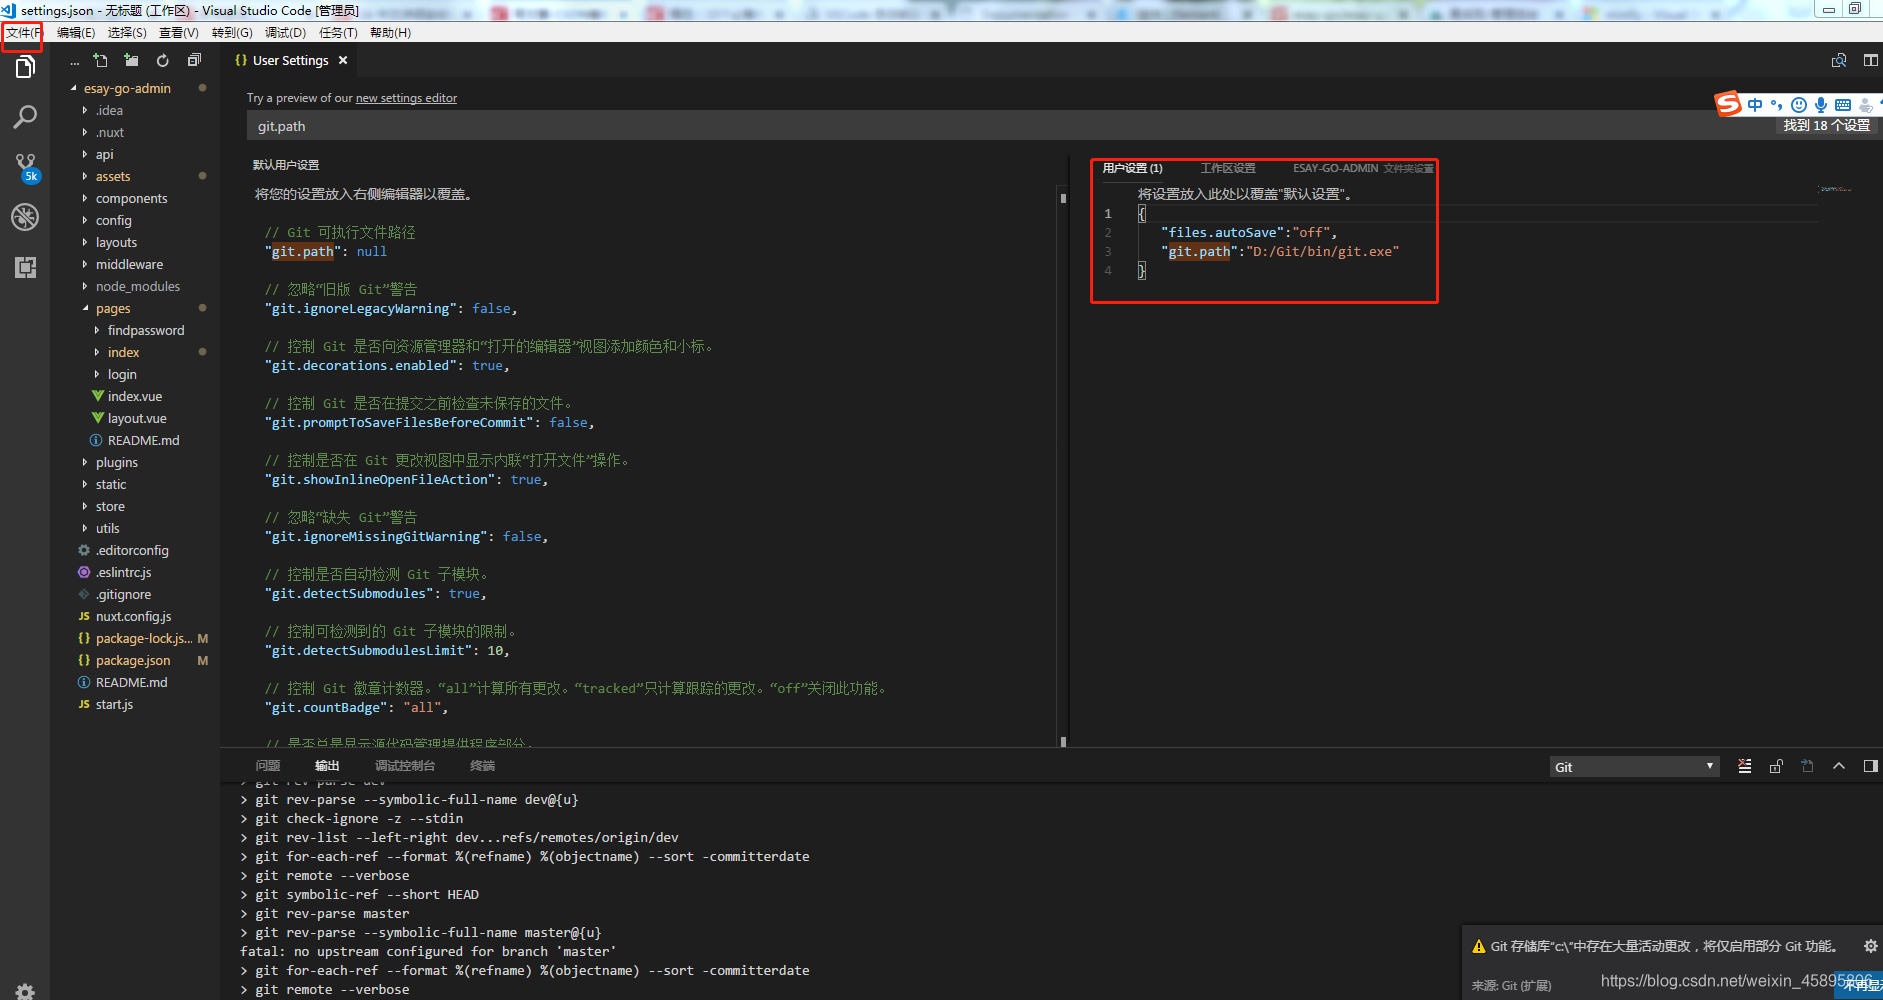Open the 调试(D) menu

[x=285, y=33]
